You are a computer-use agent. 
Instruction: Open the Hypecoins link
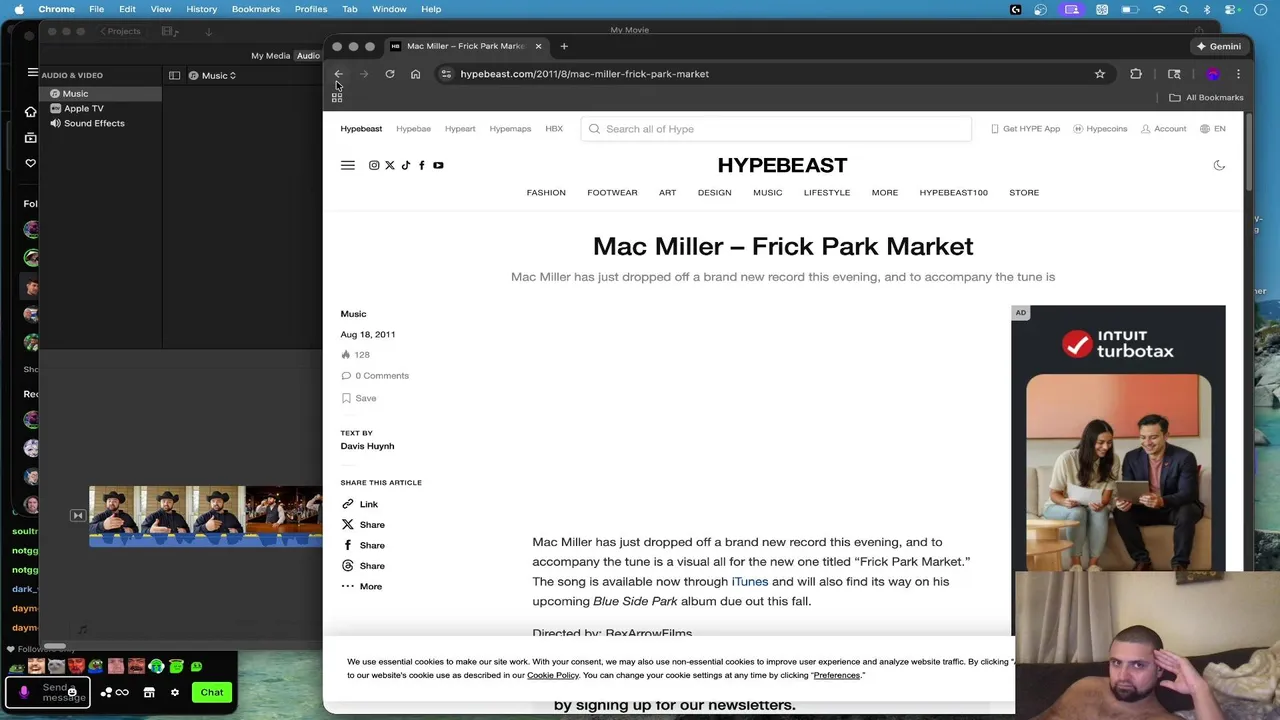tap(1100, 129)
